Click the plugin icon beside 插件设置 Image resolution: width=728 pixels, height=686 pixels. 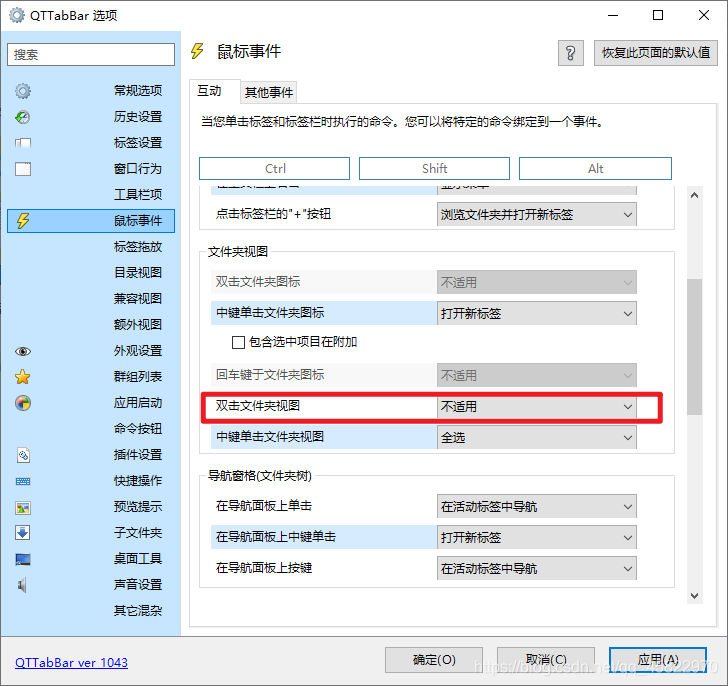(23, 455)
